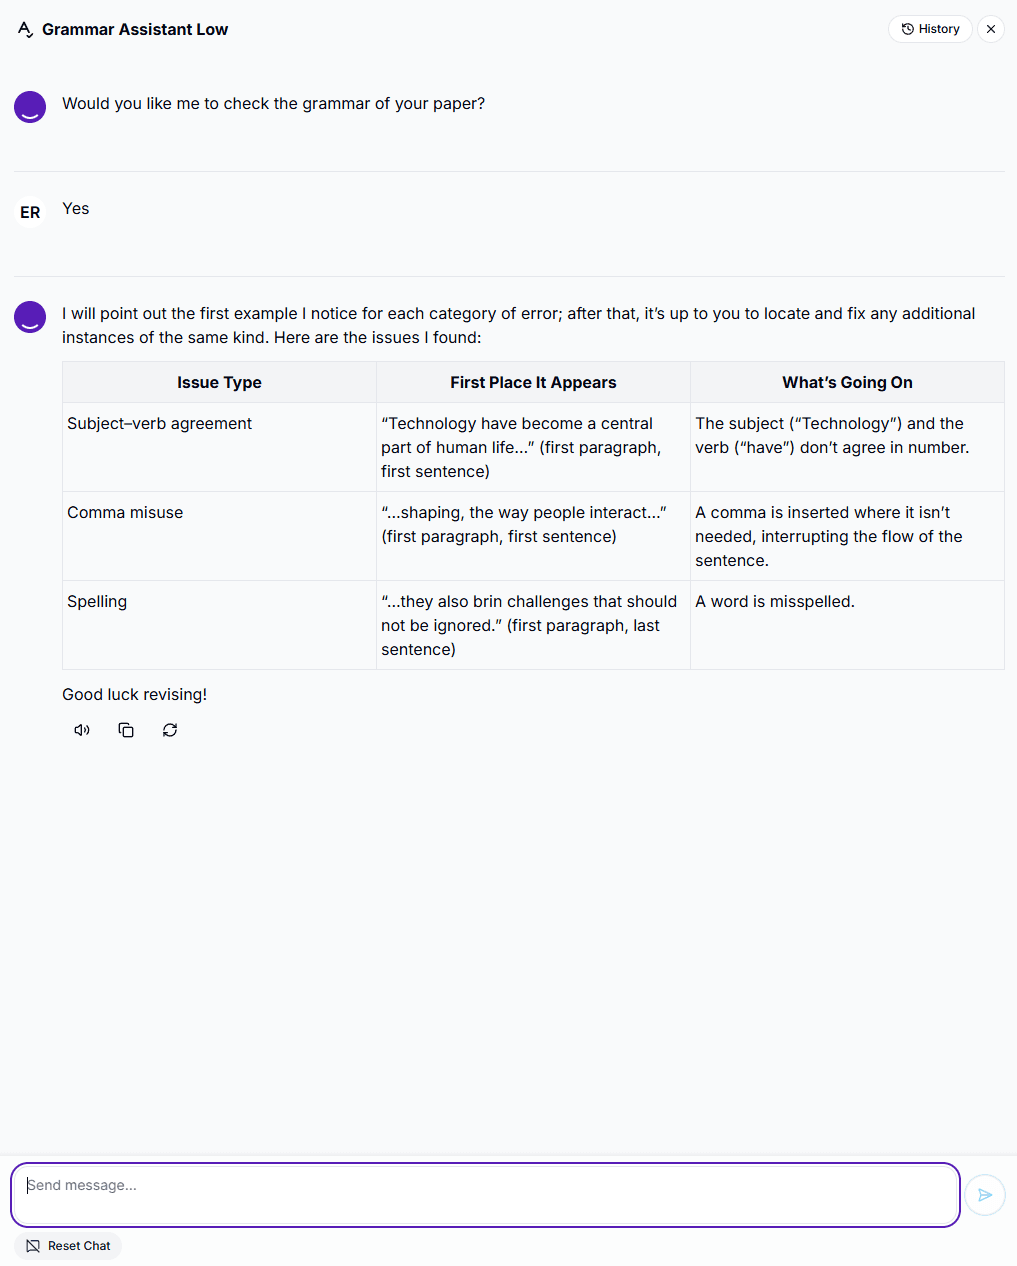This screenshot has width=1017, height=1266.
Task: Select the Spelling issue type cell
Action: [x=219, y=625]
